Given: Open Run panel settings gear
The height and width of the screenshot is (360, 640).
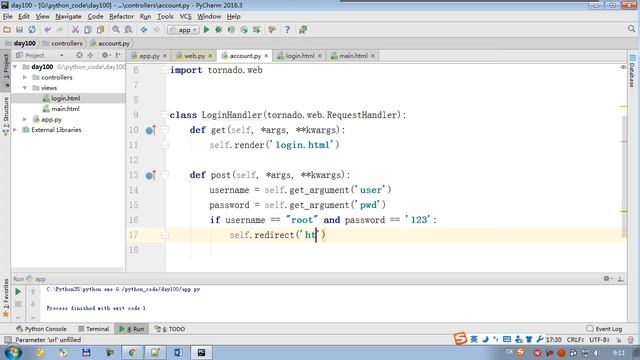Looking at the screenshot, I should 607,278.
